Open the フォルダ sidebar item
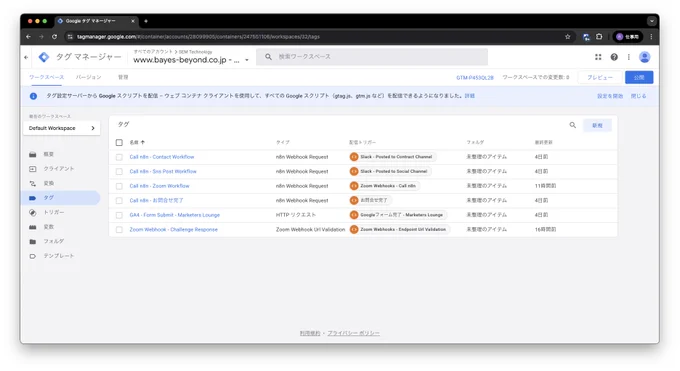Screen dimensions: 680x371 pos(61,241)
